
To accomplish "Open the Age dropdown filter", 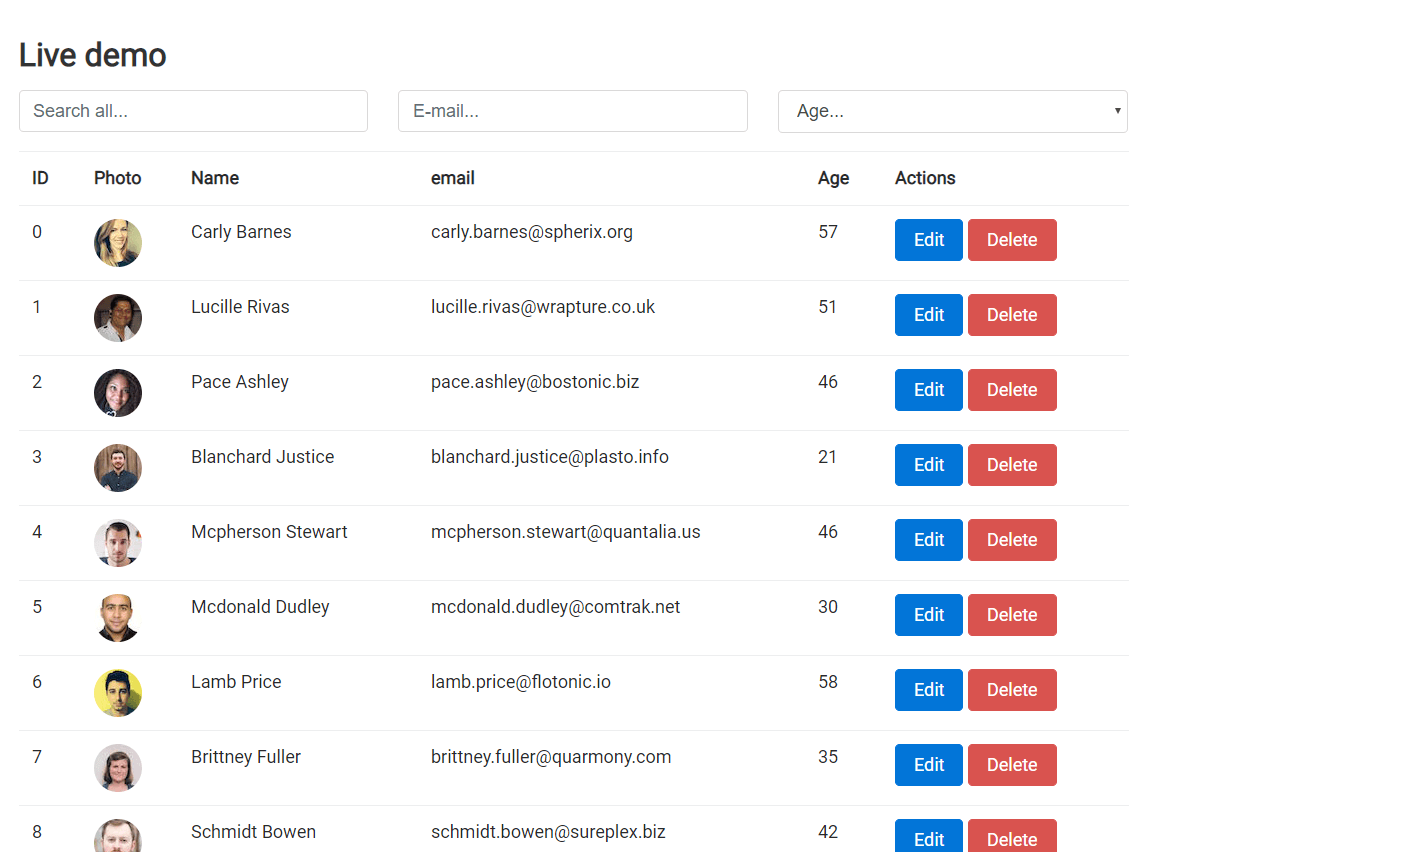I will (953, 111).
